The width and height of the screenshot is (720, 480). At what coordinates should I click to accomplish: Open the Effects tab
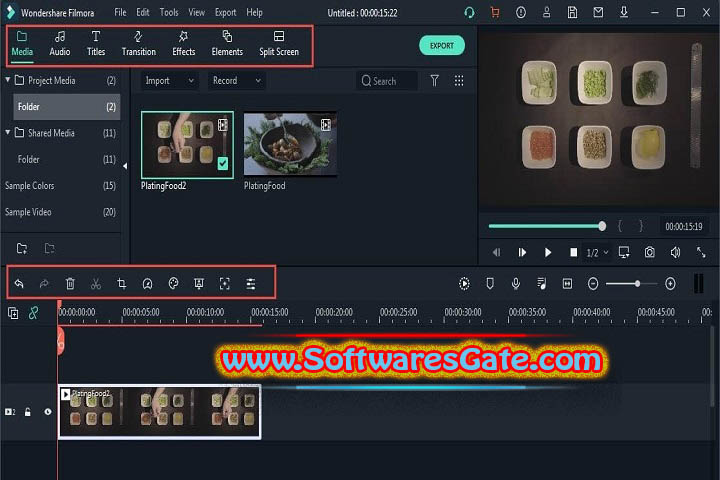click(x=184, y=44)
